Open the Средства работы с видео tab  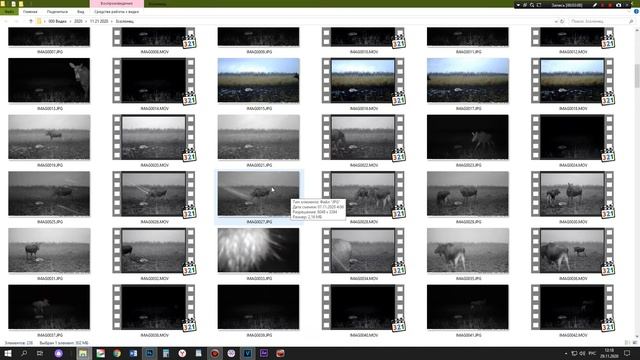(117, 12)
